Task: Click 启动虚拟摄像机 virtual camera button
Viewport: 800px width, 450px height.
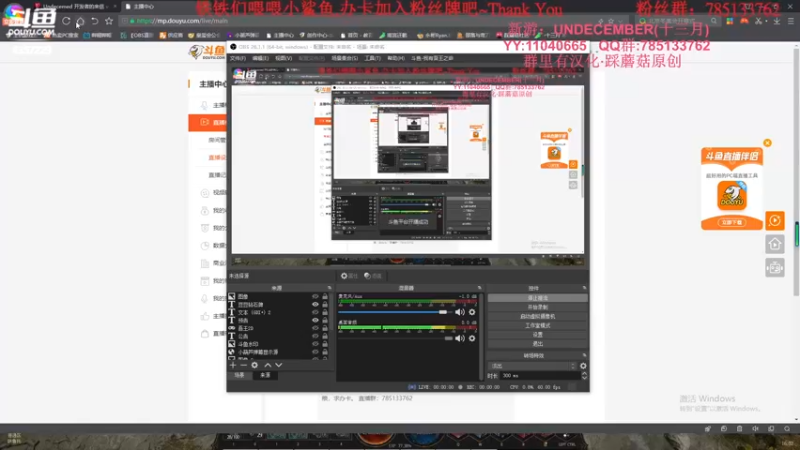Action: point(537,316)
